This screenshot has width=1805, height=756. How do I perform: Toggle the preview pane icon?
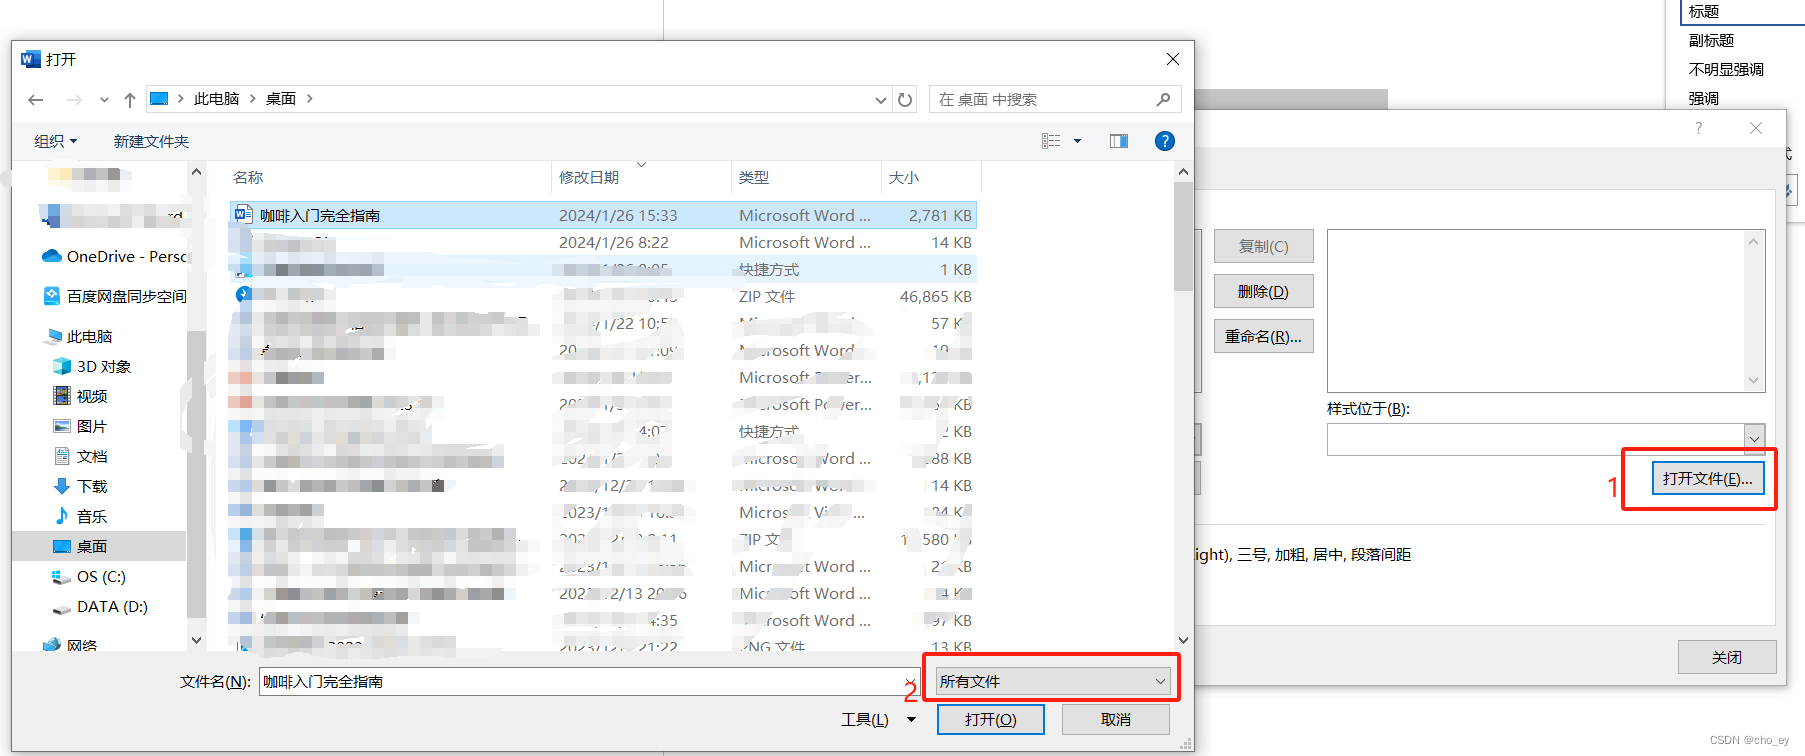pos(1119,141)
